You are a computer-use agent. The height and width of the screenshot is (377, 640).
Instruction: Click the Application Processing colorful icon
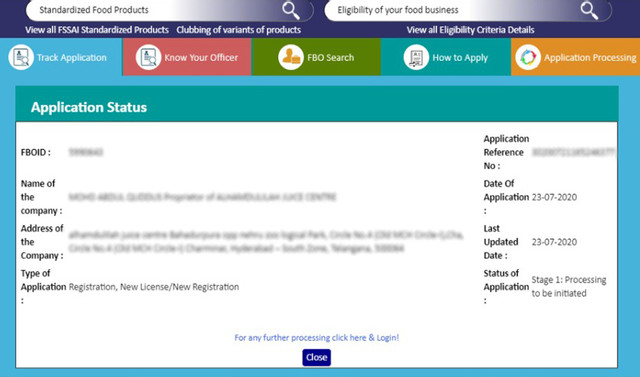click(x=528, y=57)
